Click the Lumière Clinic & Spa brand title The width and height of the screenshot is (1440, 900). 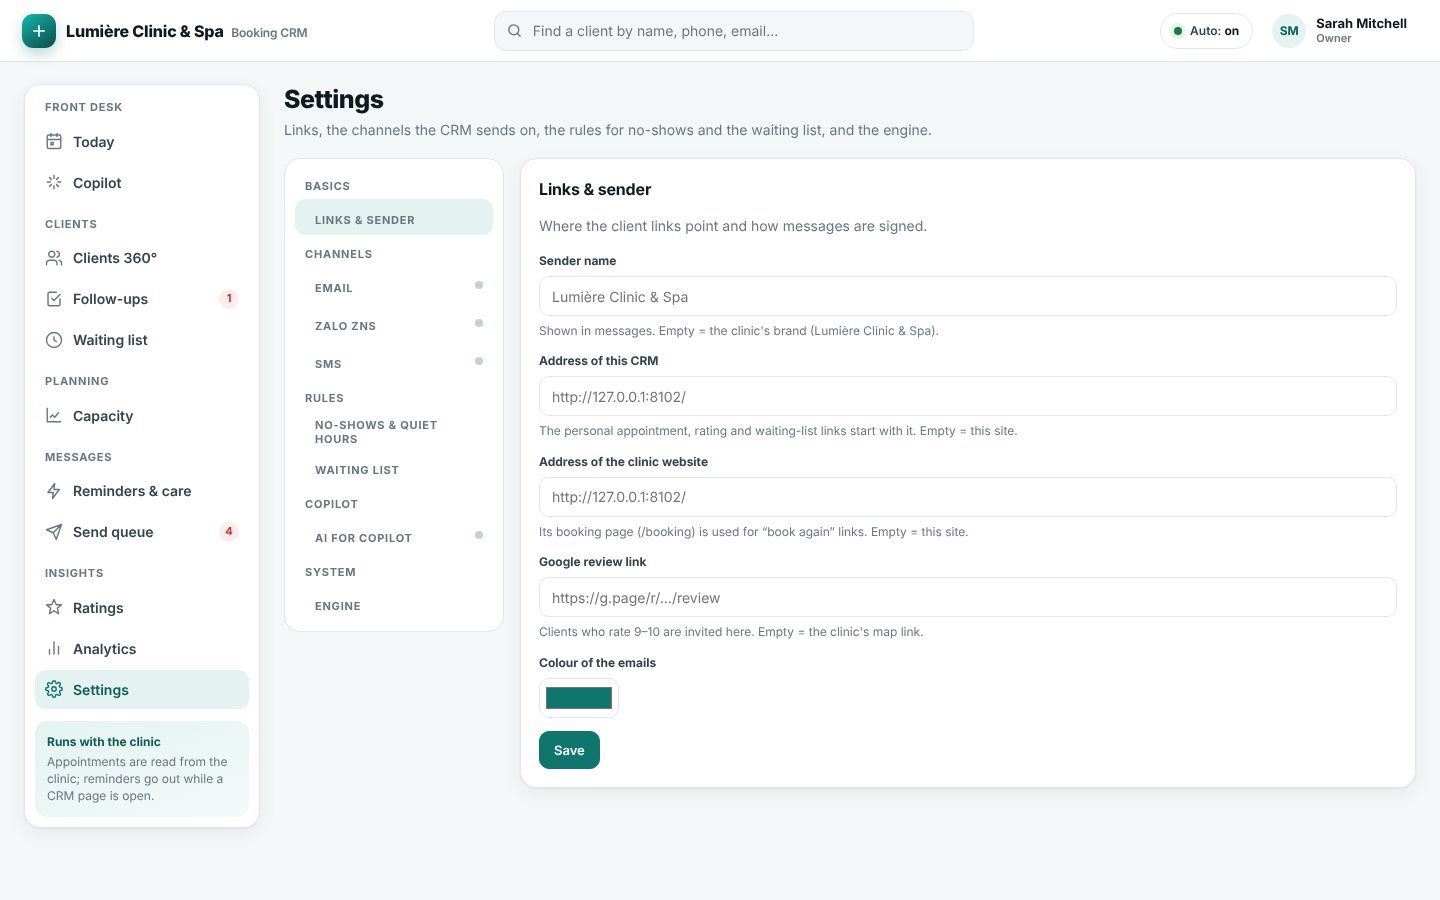145,31
